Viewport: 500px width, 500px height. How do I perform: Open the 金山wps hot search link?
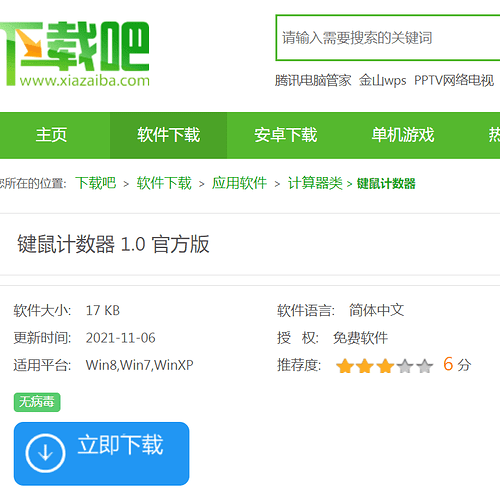pyautogui.click(x=383, y=80)
